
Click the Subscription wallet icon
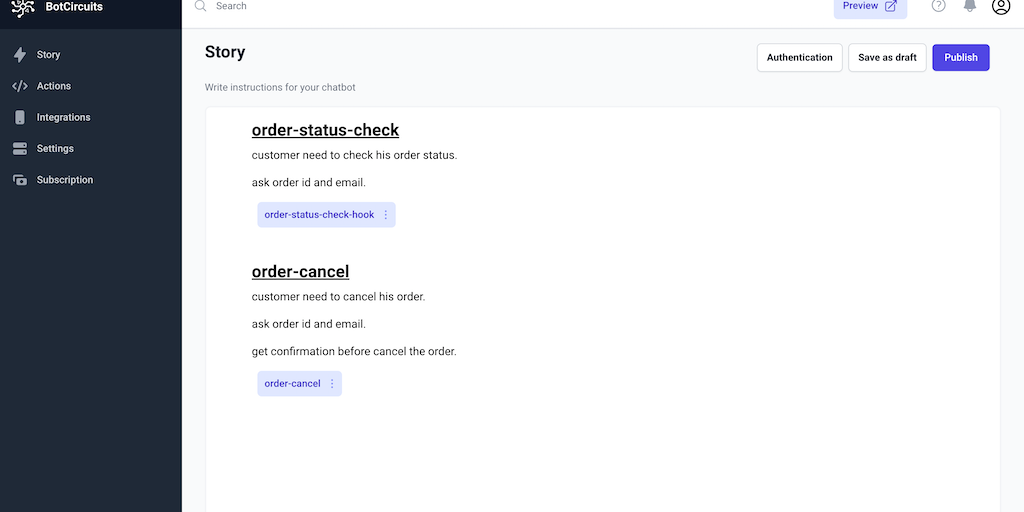(20, 180)
